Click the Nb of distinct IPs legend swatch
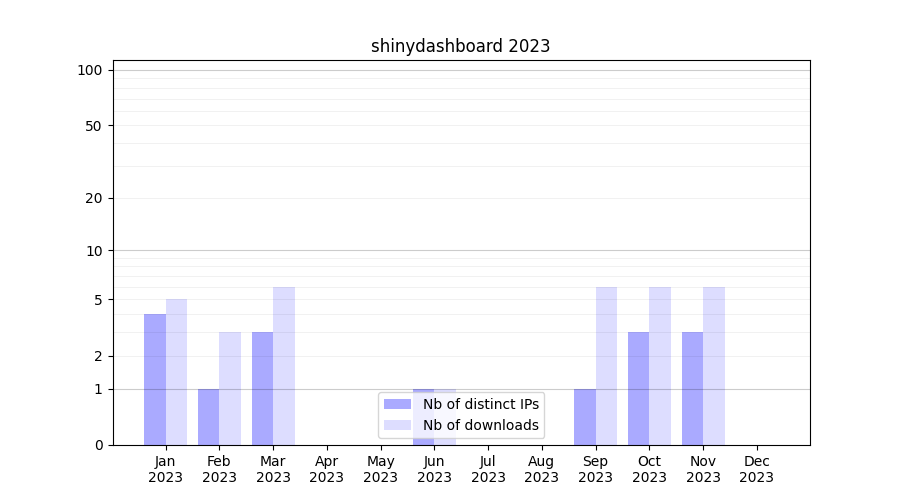 (397, 404)
